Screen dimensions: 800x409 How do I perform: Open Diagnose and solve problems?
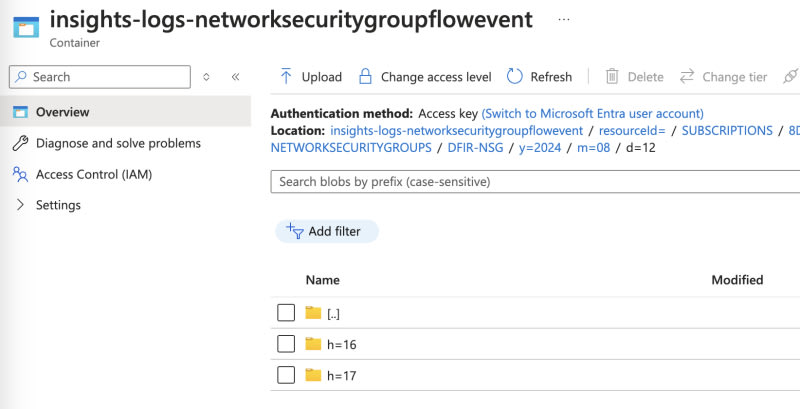point(118,143)
